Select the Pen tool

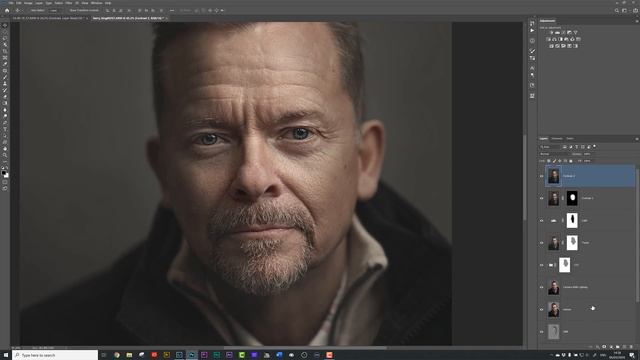click(5, 123)
